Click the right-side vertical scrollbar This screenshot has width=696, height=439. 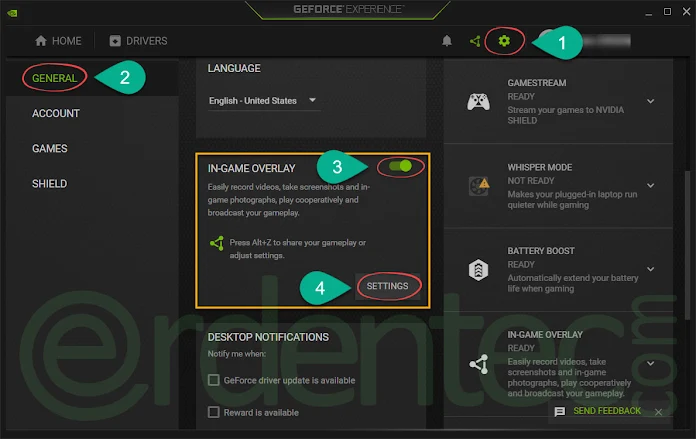coord(686,244)
